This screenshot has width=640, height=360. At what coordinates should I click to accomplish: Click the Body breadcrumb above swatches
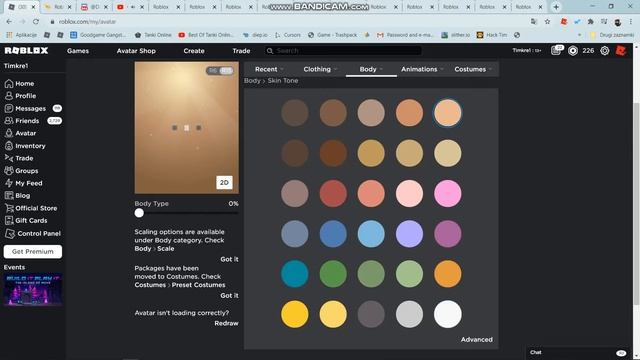[252, 81]
